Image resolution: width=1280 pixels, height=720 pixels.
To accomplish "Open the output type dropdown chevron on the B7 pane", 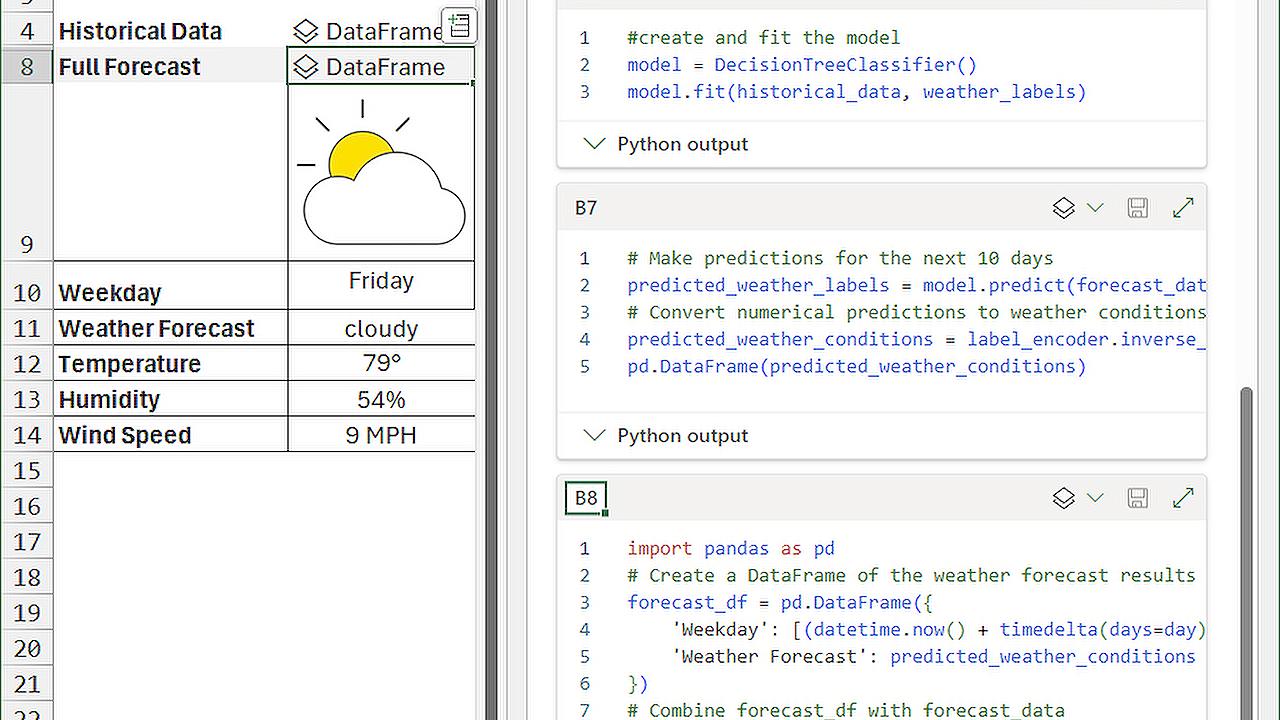I will (1095, 207).
